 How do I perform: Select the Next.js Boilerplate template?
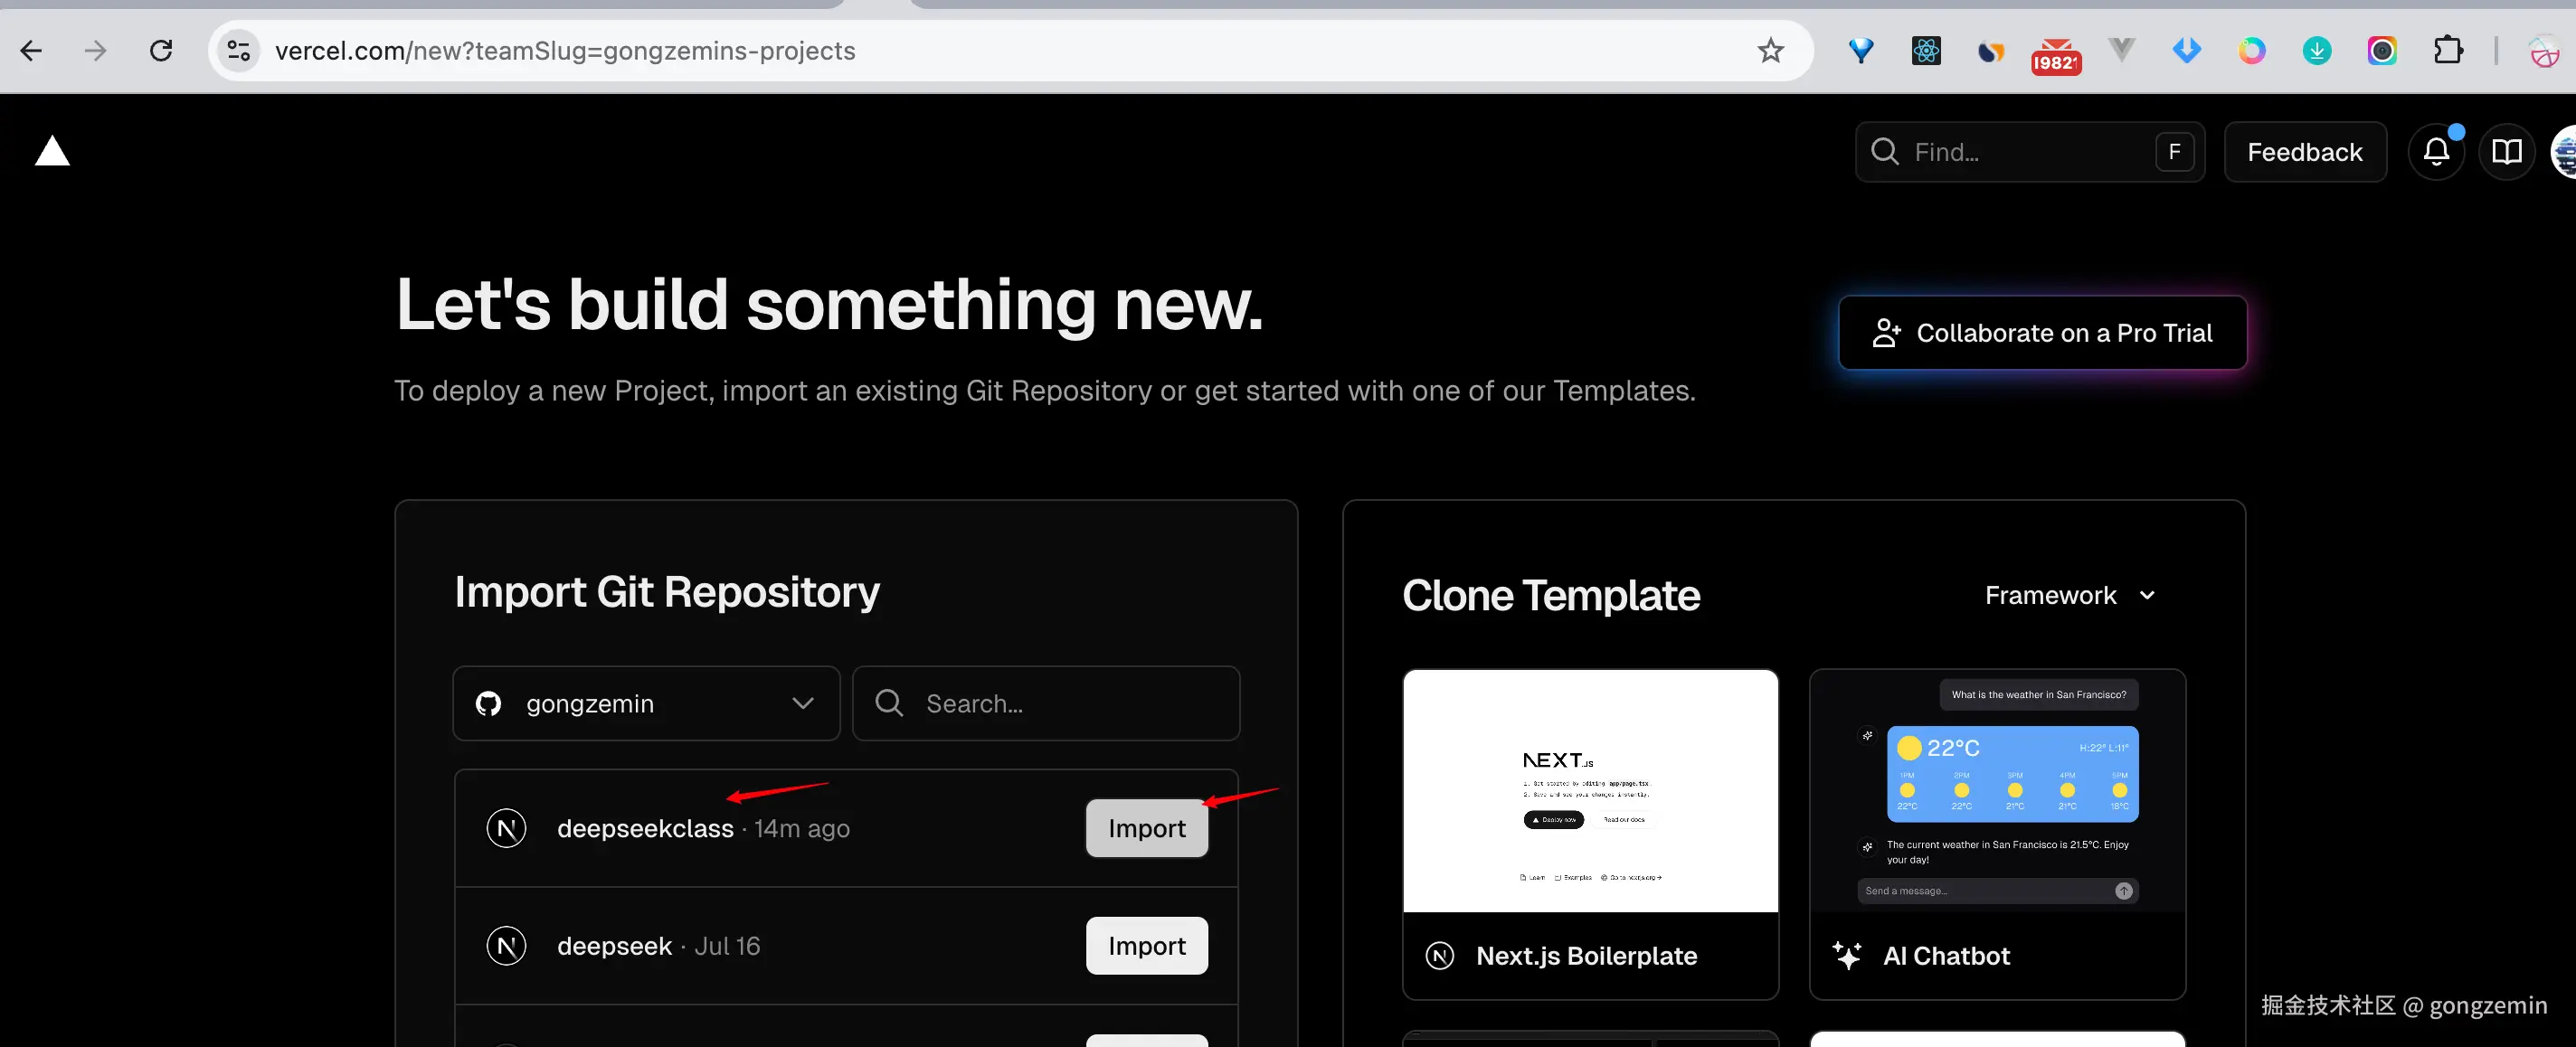pyautogui.click(x=1590, y=834)
